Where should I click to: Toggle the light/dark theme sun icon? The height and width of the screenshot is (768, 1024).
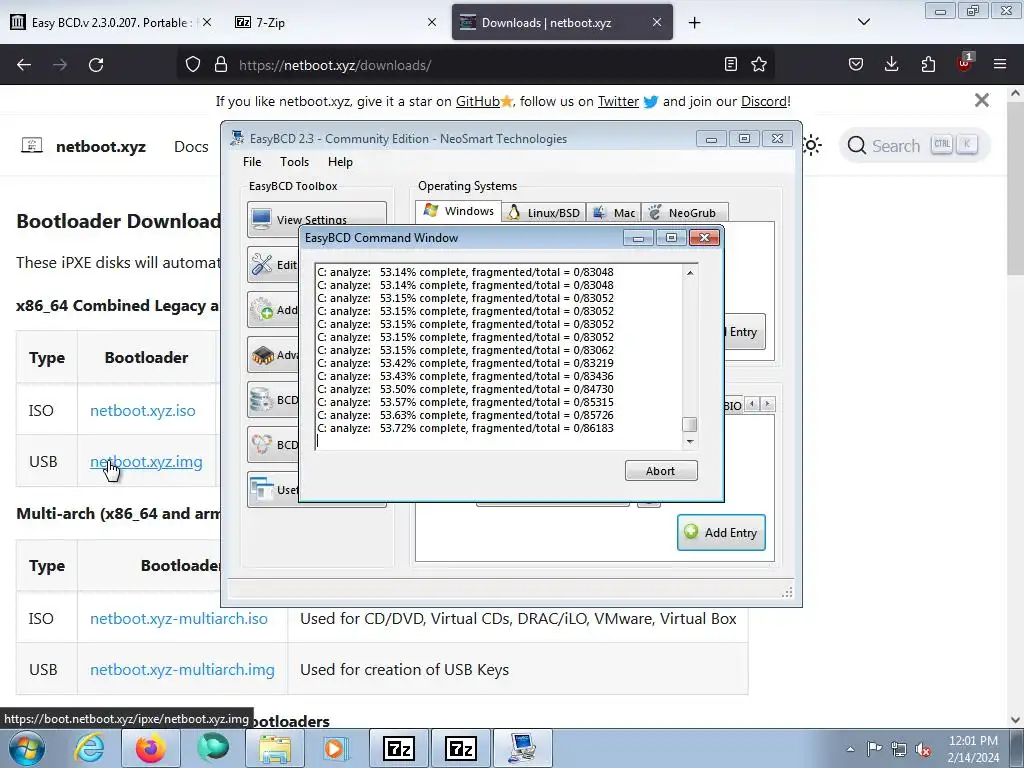[812, 145]
